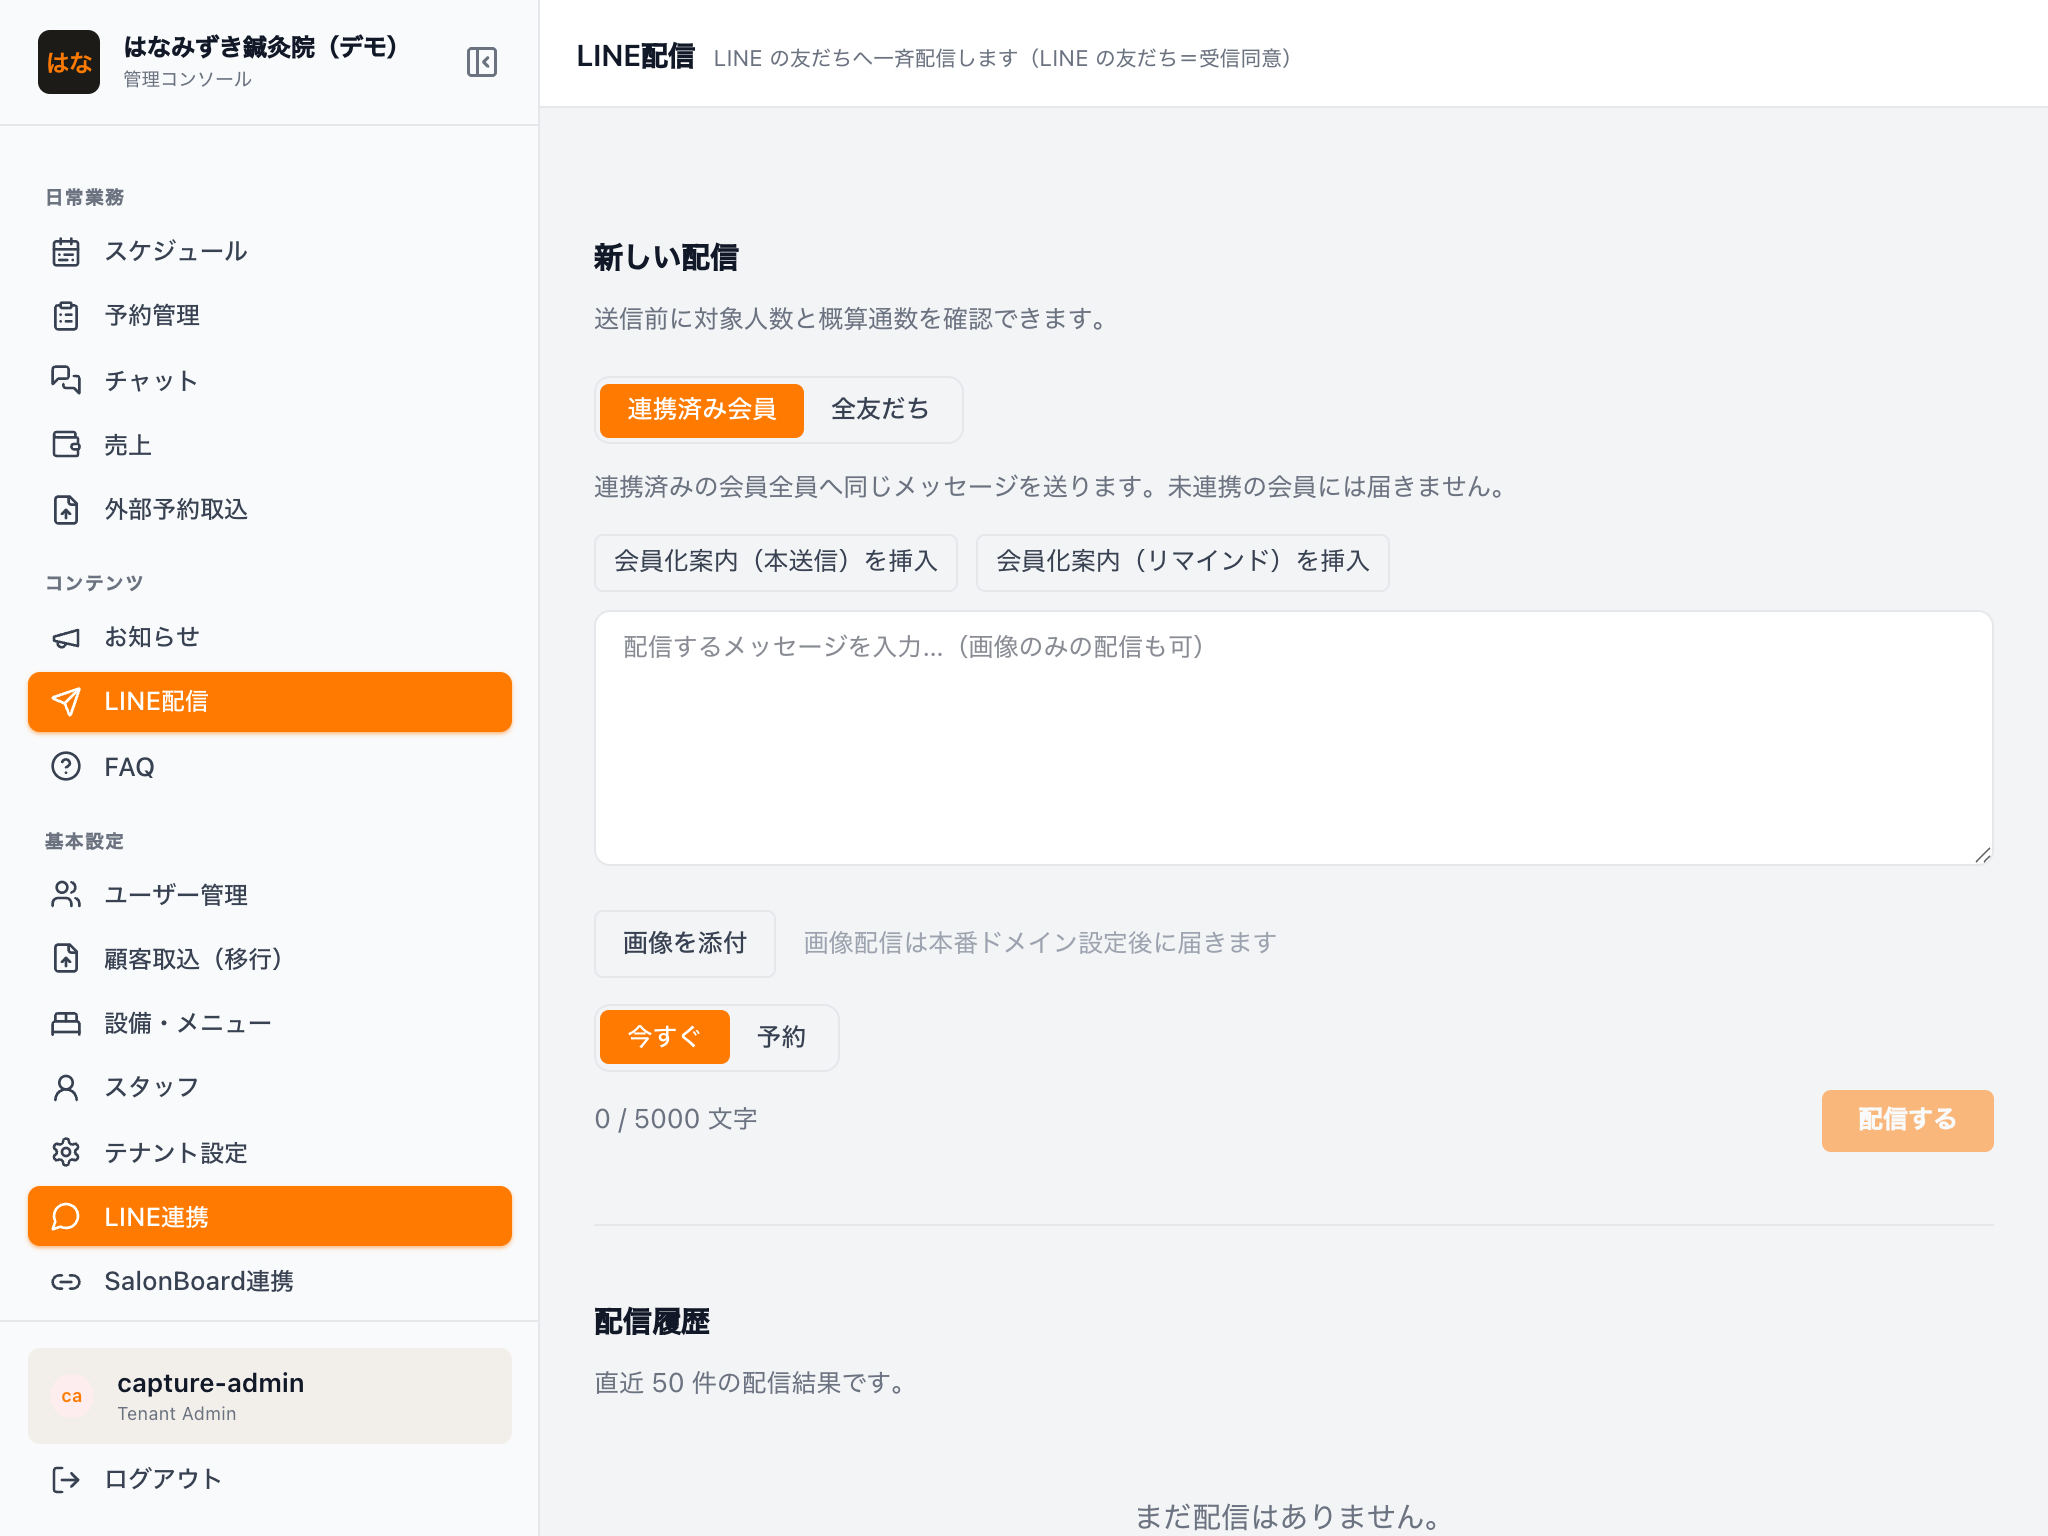The height and width of the screenshot is (1536, 2048).
Task: Click the 売上 wallet icon
Action: click(66, 444)
